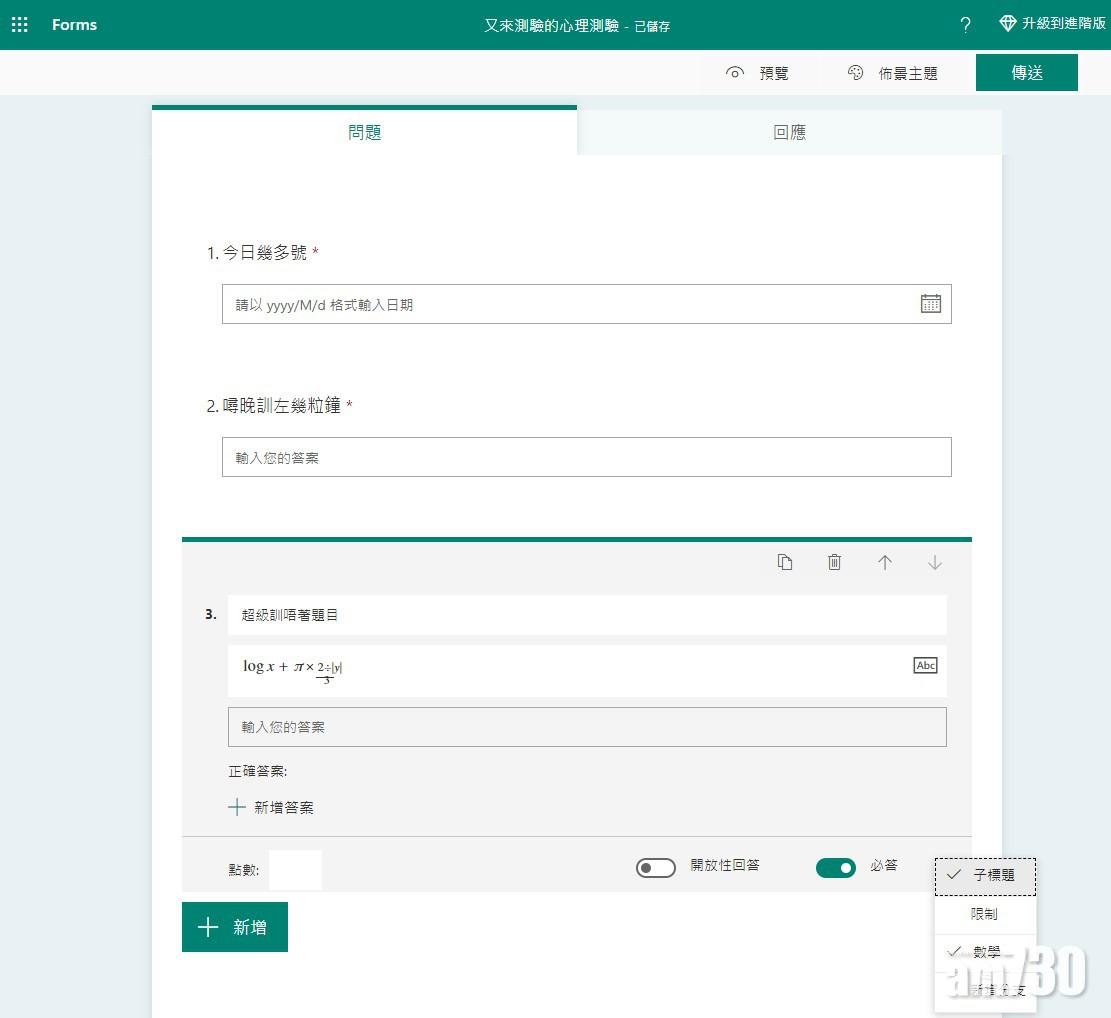1111x1018 pixels.
Task: Move question 3 down with the arrow
Action: pyautogui.click(x=935, y=563)
